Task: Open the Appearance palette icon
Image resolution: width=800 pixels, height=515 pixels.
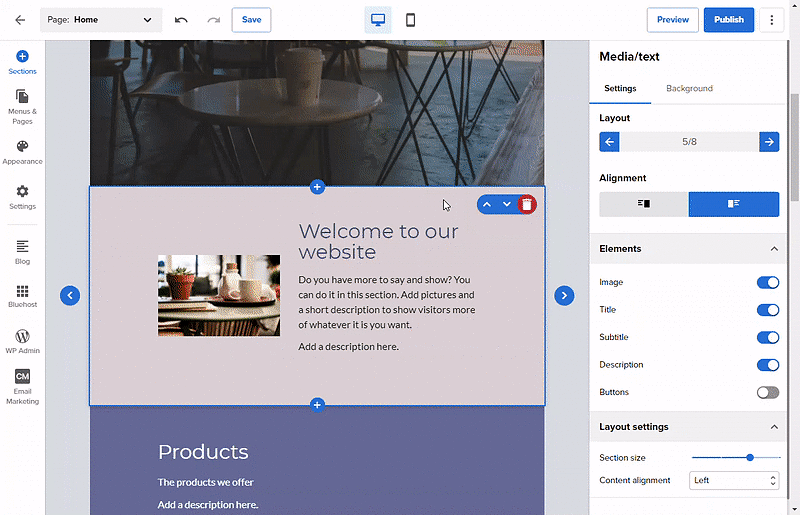Action: coord(22,151)
